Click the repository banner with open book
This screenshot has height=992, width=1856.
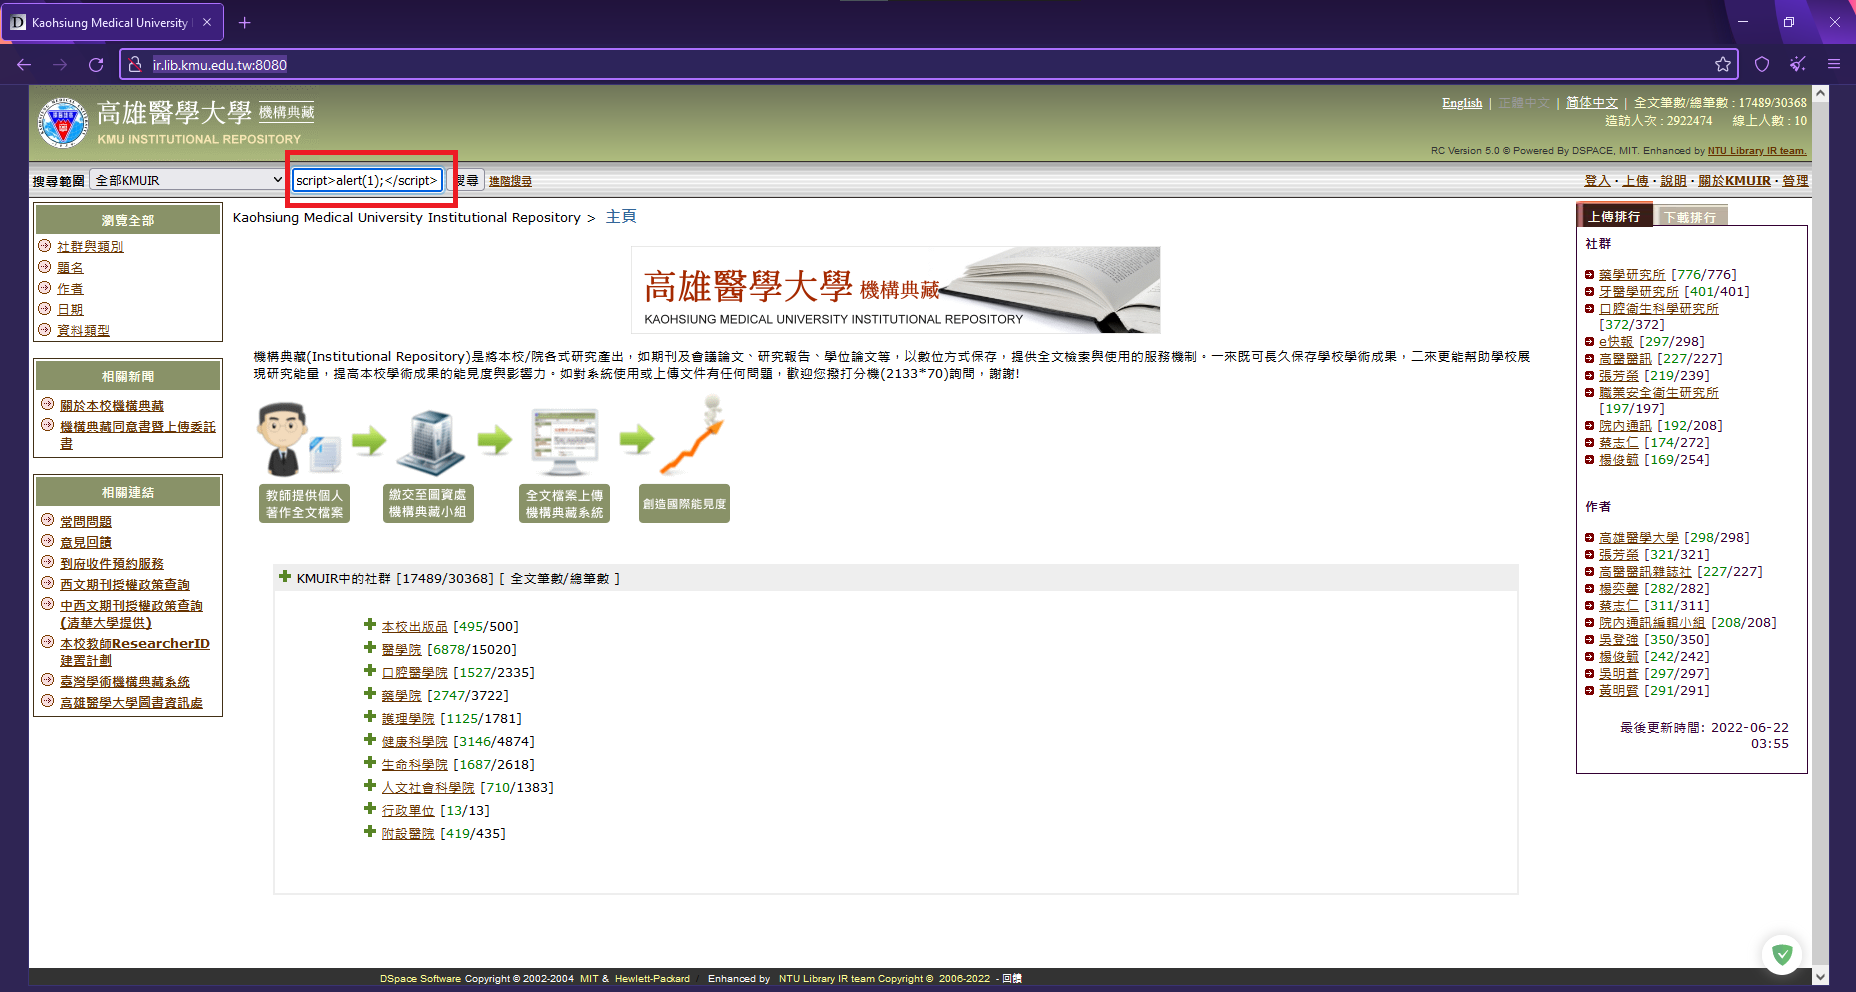[896, 290]
